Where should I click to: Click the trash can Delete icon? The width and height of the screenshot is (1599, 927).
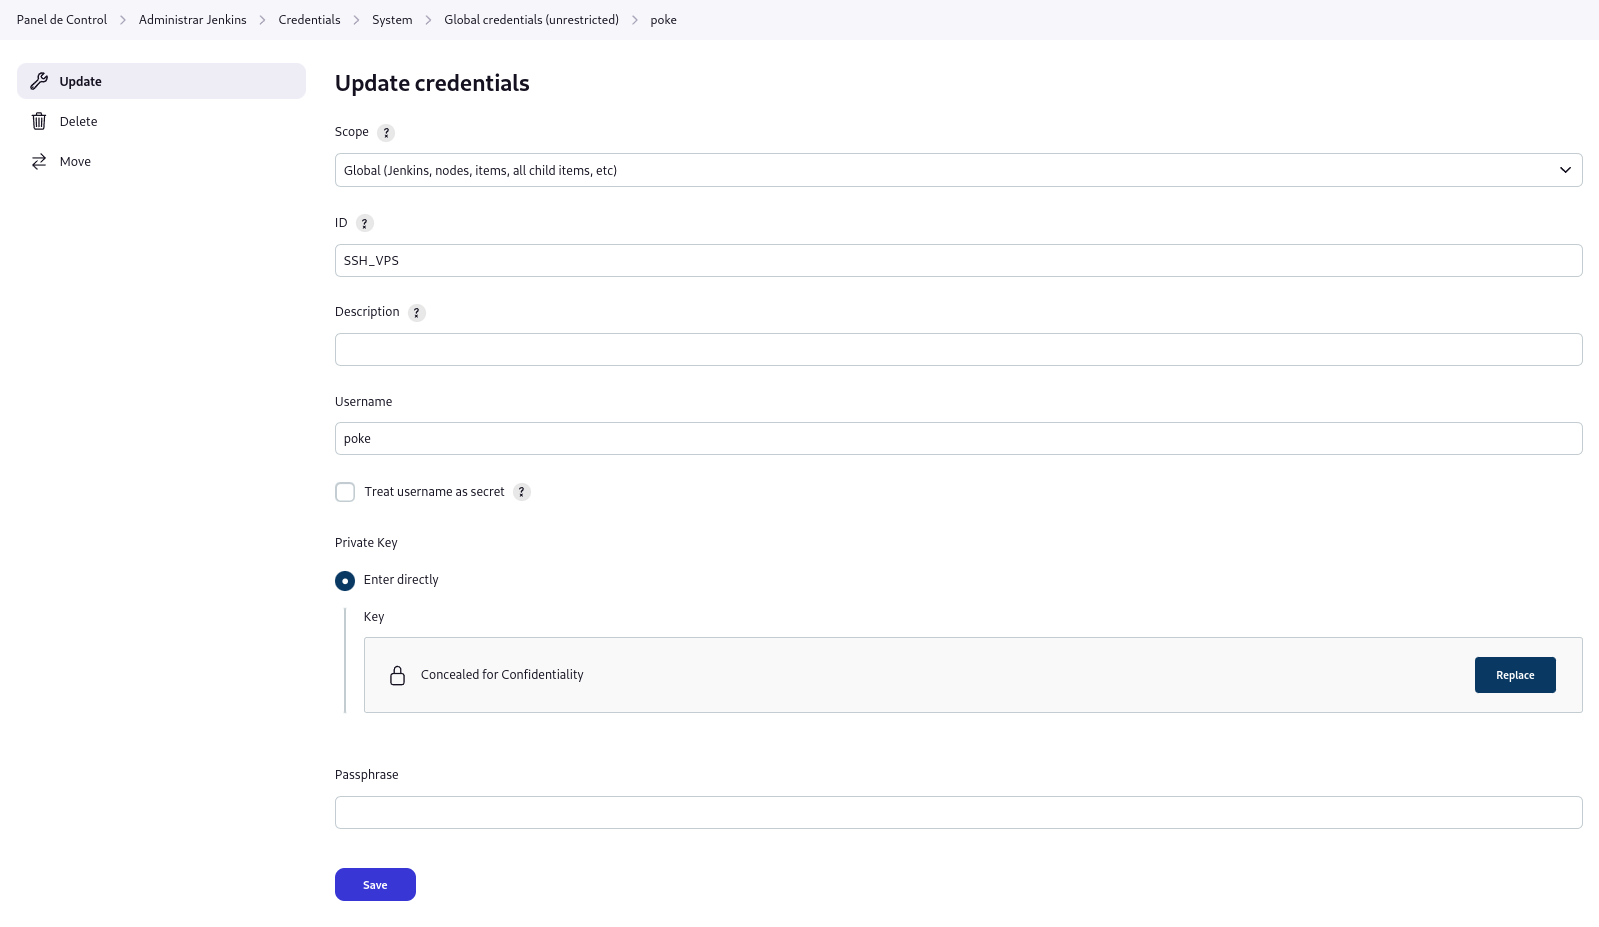click(39, 121)
